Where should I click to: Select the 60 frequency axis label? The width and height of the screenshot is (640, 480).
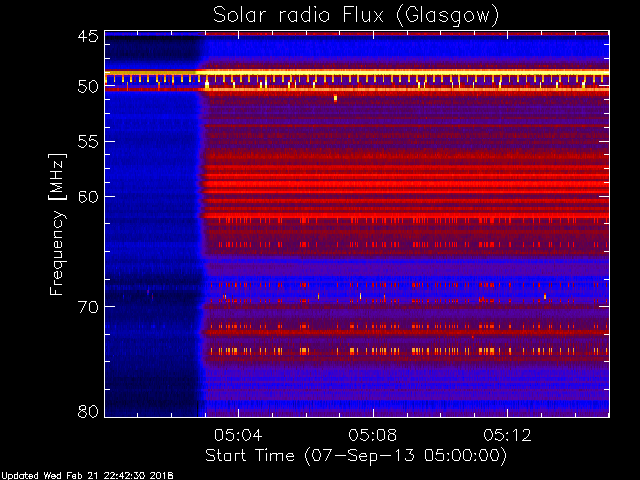point(88,196)
